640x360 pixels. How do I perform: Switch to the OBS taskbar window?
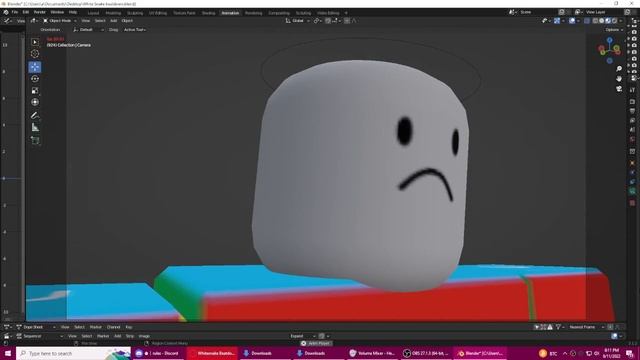427,353
